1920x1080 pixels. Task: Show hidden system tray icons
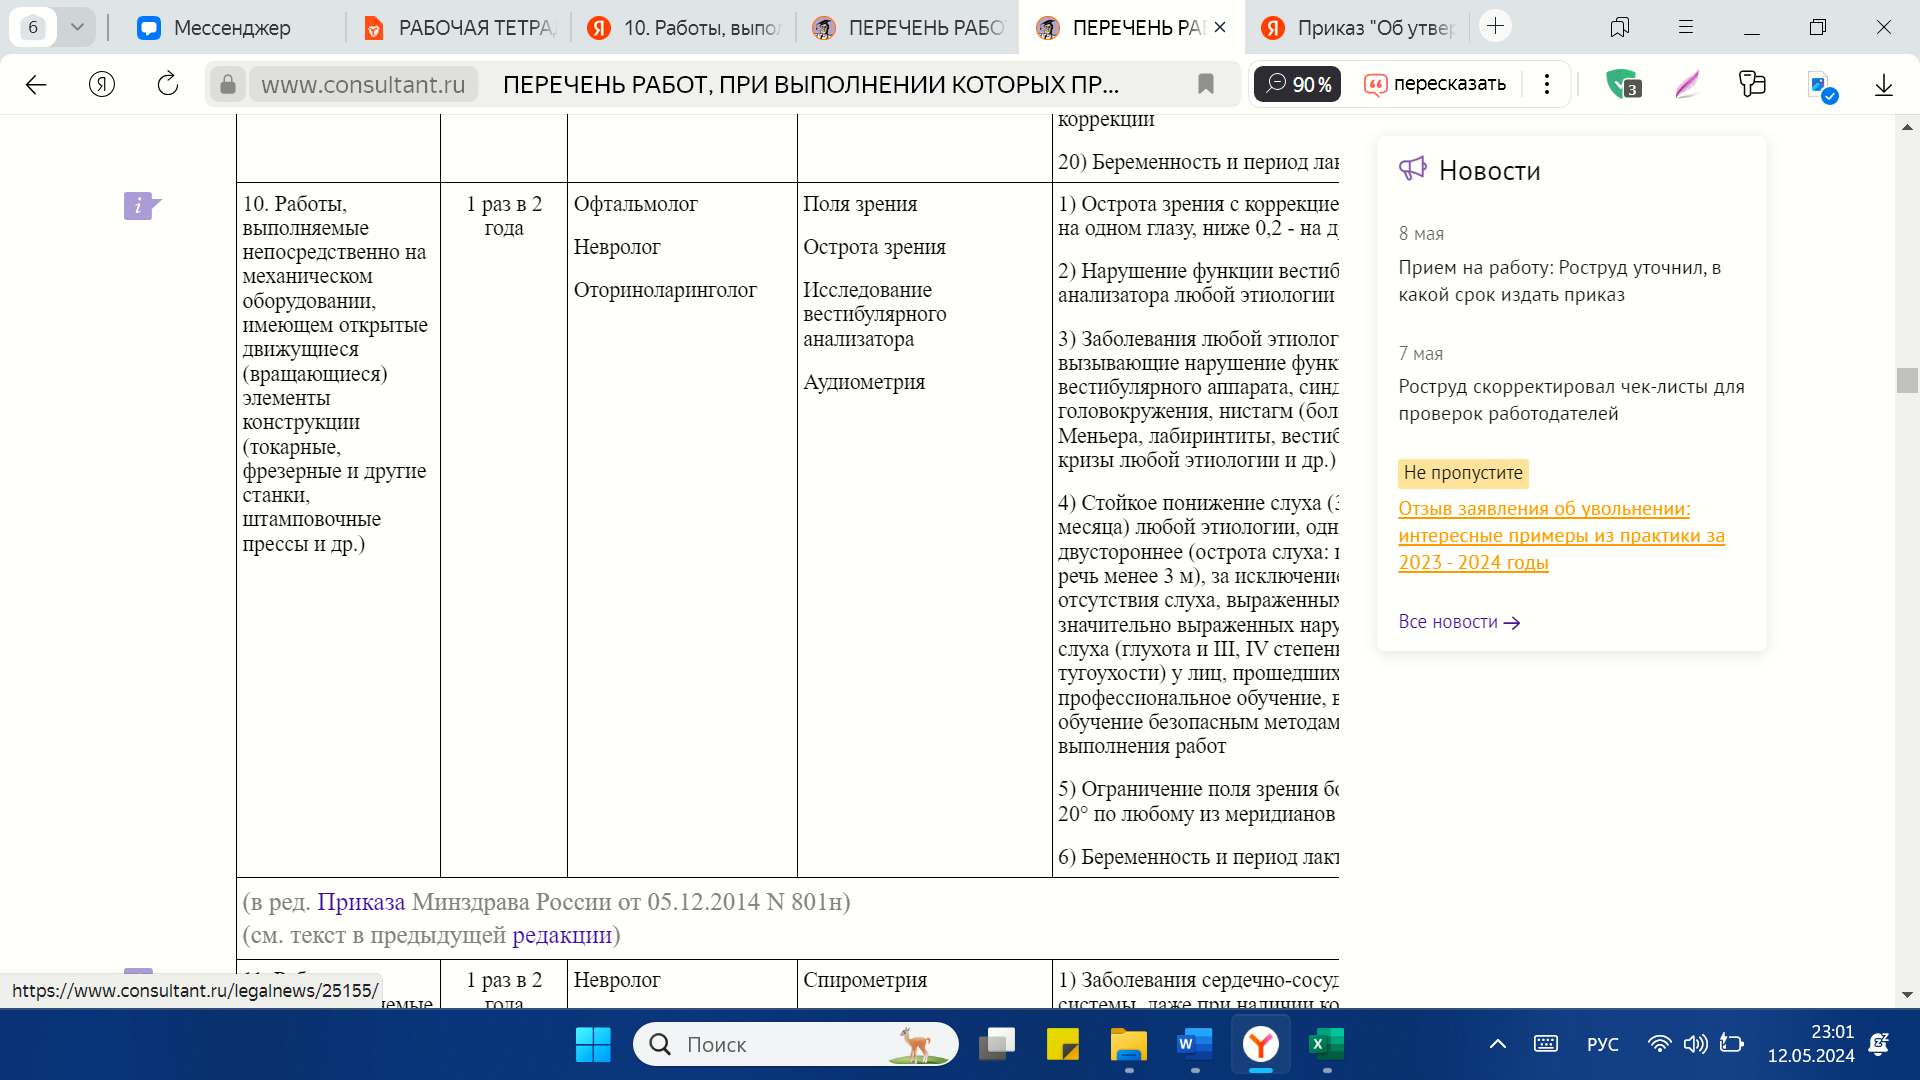1498,1045
